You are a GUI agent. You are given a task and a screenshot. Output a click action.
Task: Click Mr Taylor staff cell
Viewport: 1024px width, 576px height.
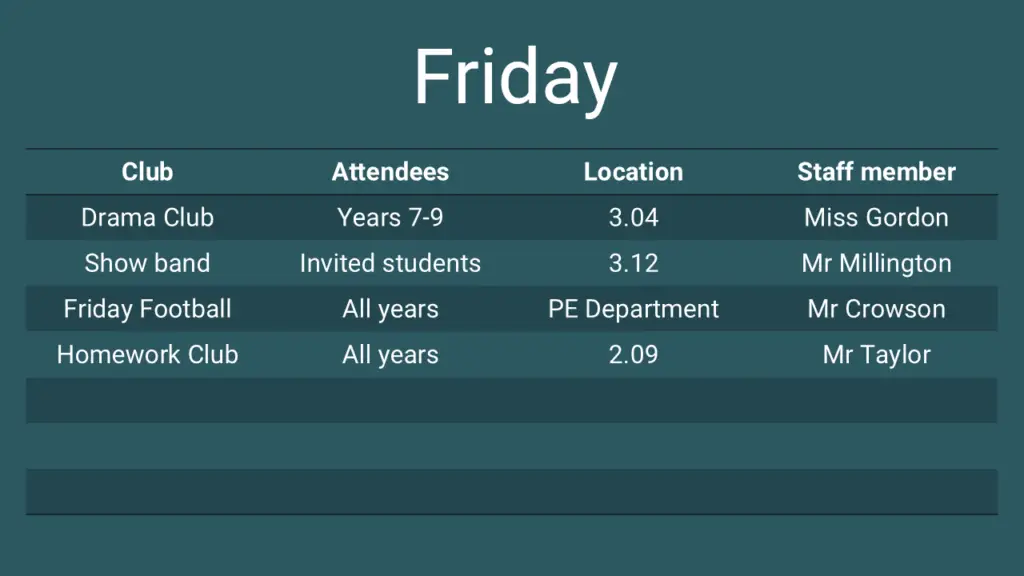876,355
